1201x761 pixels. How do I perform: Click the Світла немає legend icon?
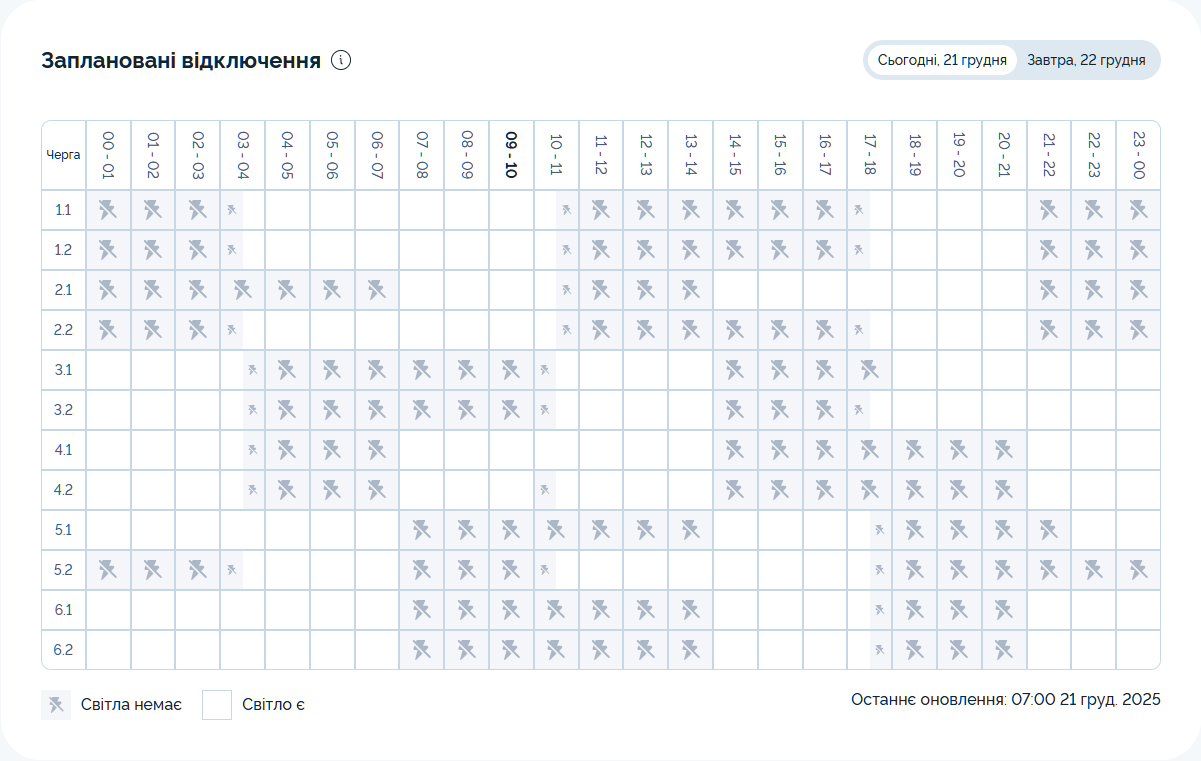click(56, 705)
